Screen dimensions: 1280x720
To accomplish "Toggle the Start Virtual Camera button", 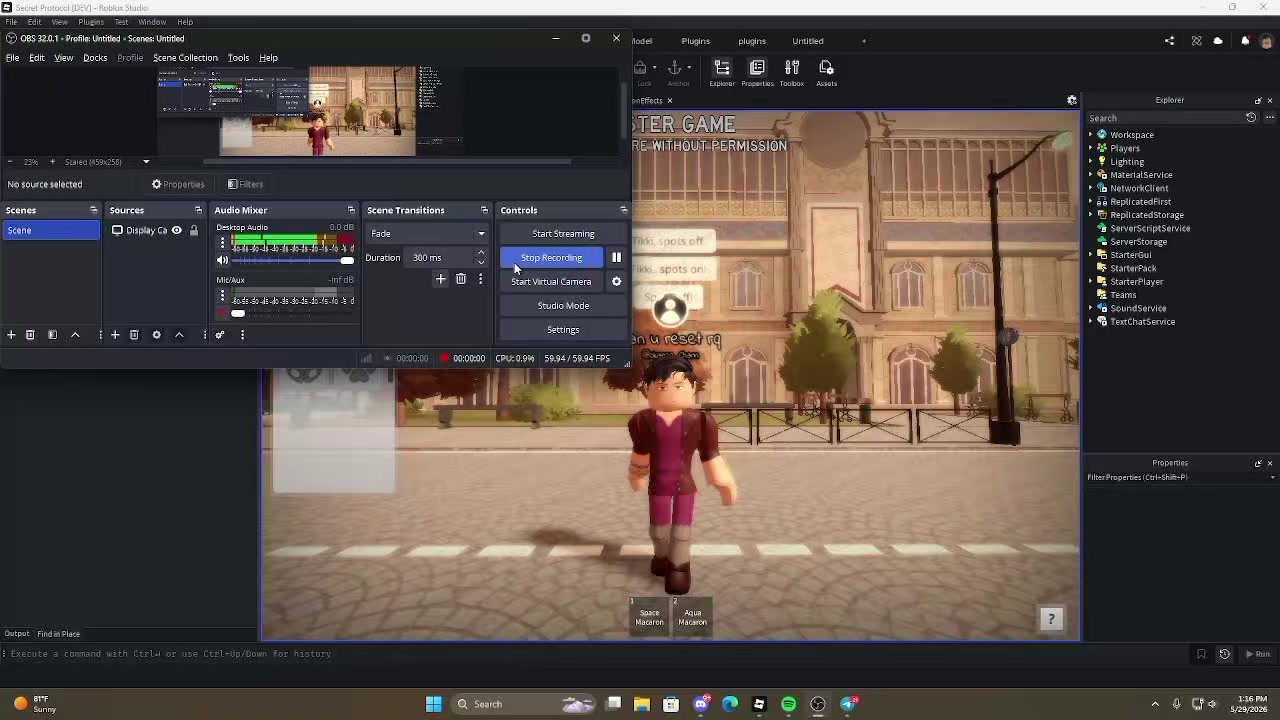I will (551, 281).
